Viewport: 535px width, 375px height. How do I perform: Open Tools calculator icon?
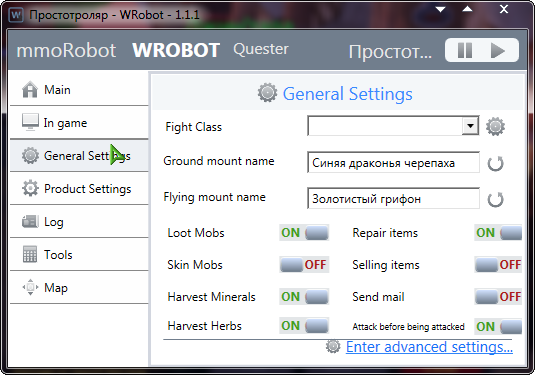point(30,254)
